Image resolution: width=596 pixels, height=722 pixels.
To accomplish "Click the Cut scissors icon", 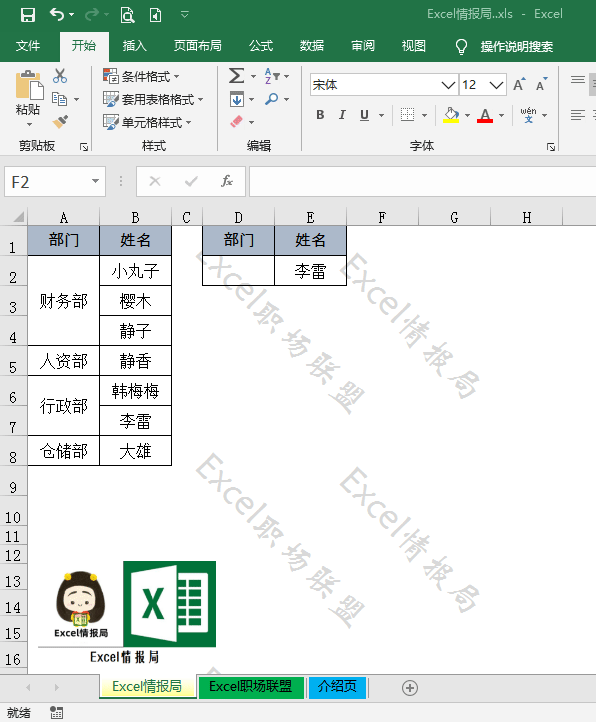I will [x=60, y=76].
